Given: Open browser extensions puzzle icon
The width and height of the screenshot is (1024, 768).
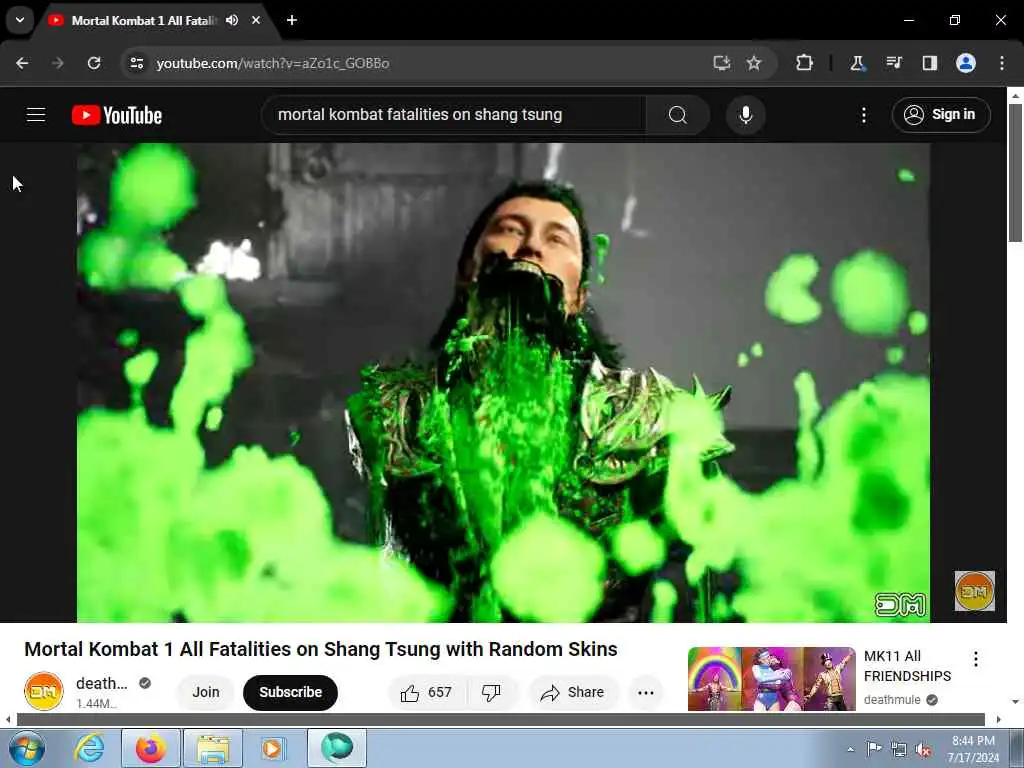Looking at the screenshot, I should pyautogui.click(x=805, y=63).
